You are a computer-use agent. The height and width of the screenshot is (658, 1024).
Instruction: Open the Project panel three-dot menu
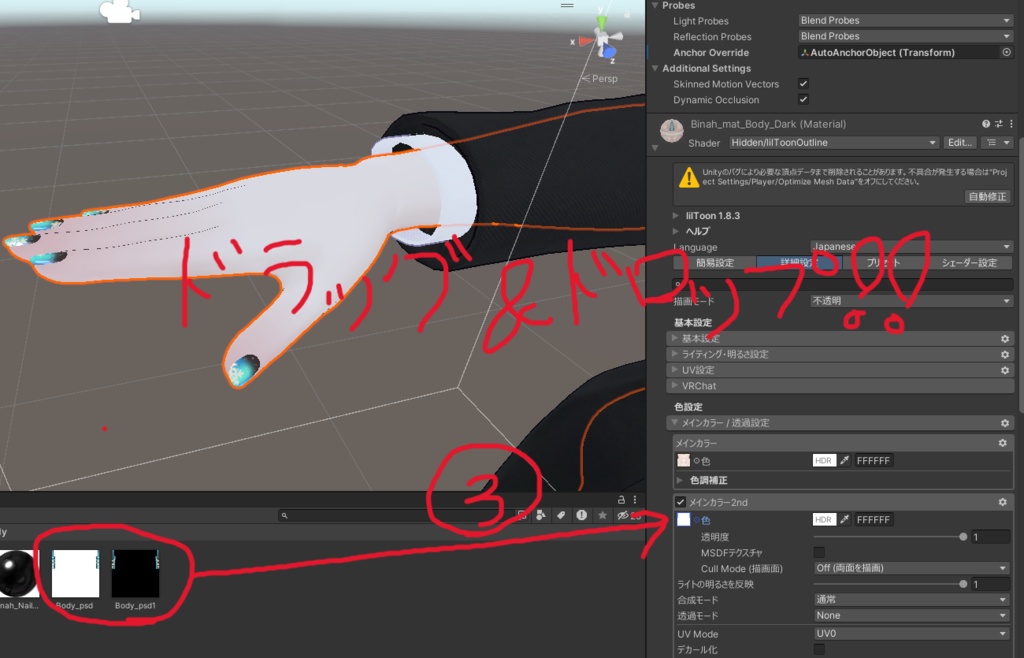point(634,499)
